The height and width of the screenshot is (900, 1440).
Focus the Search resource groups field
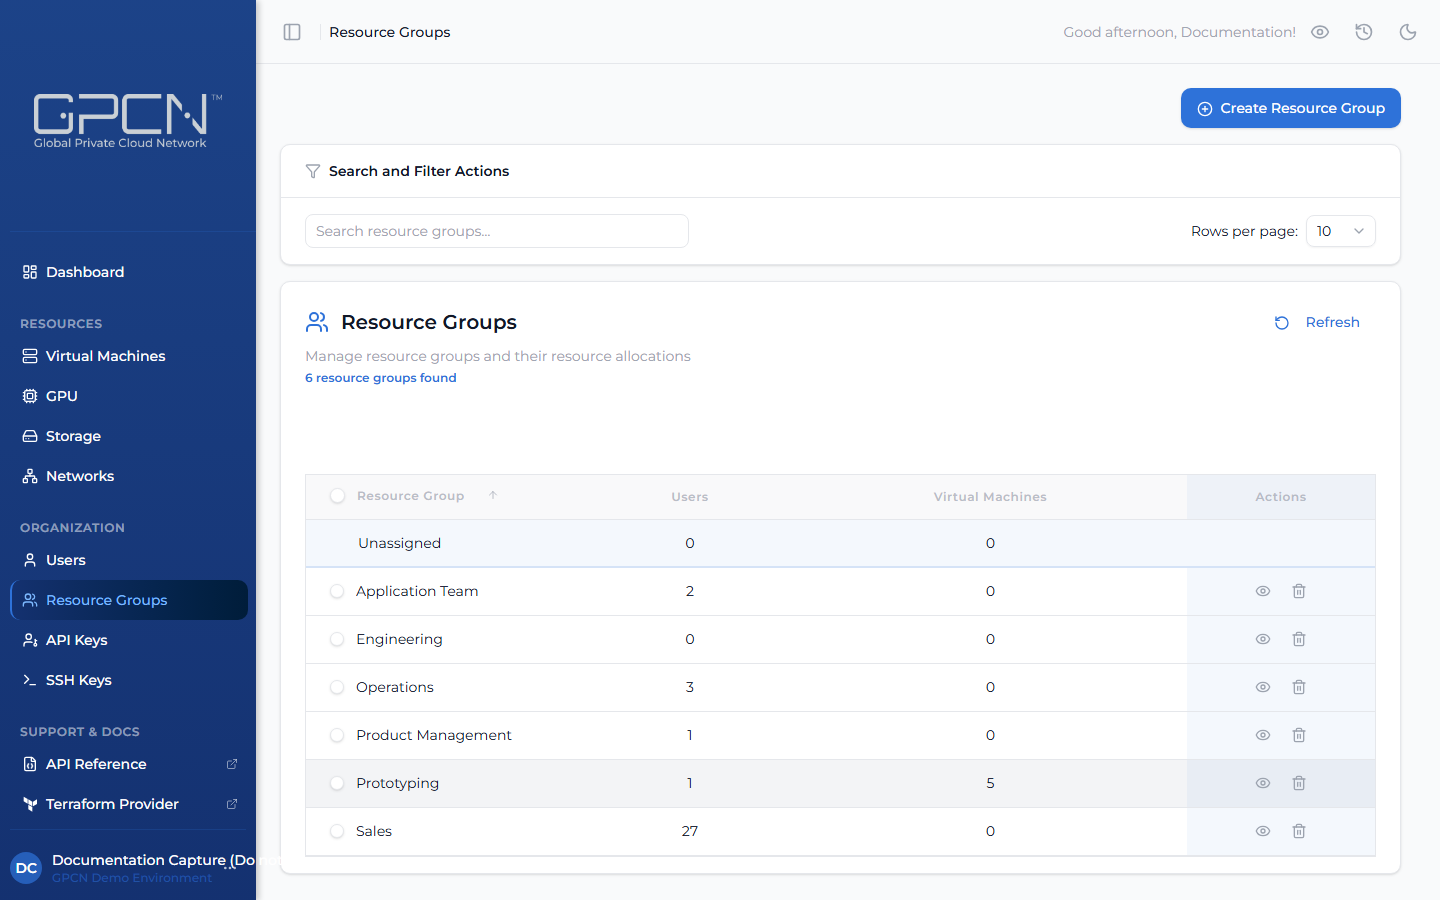[x=497, y=231]
